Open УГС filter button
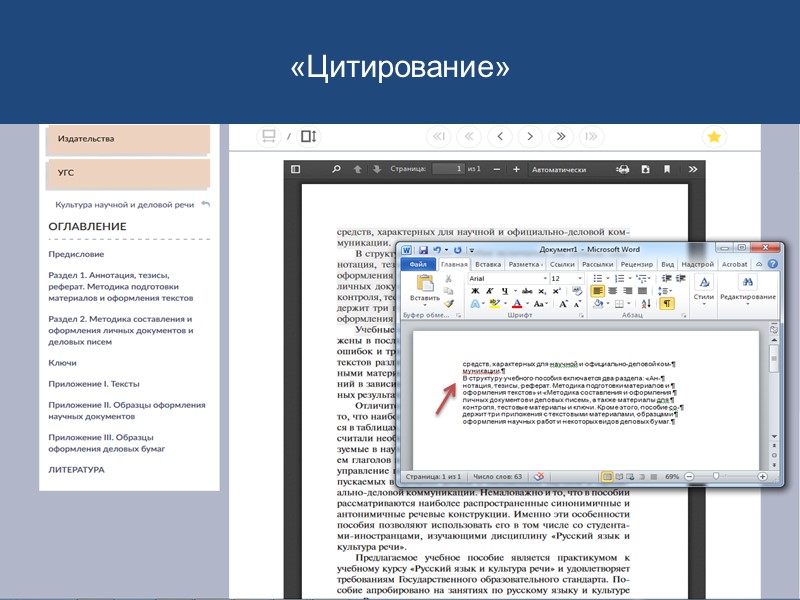800x600 pixels. coord(128,173)
